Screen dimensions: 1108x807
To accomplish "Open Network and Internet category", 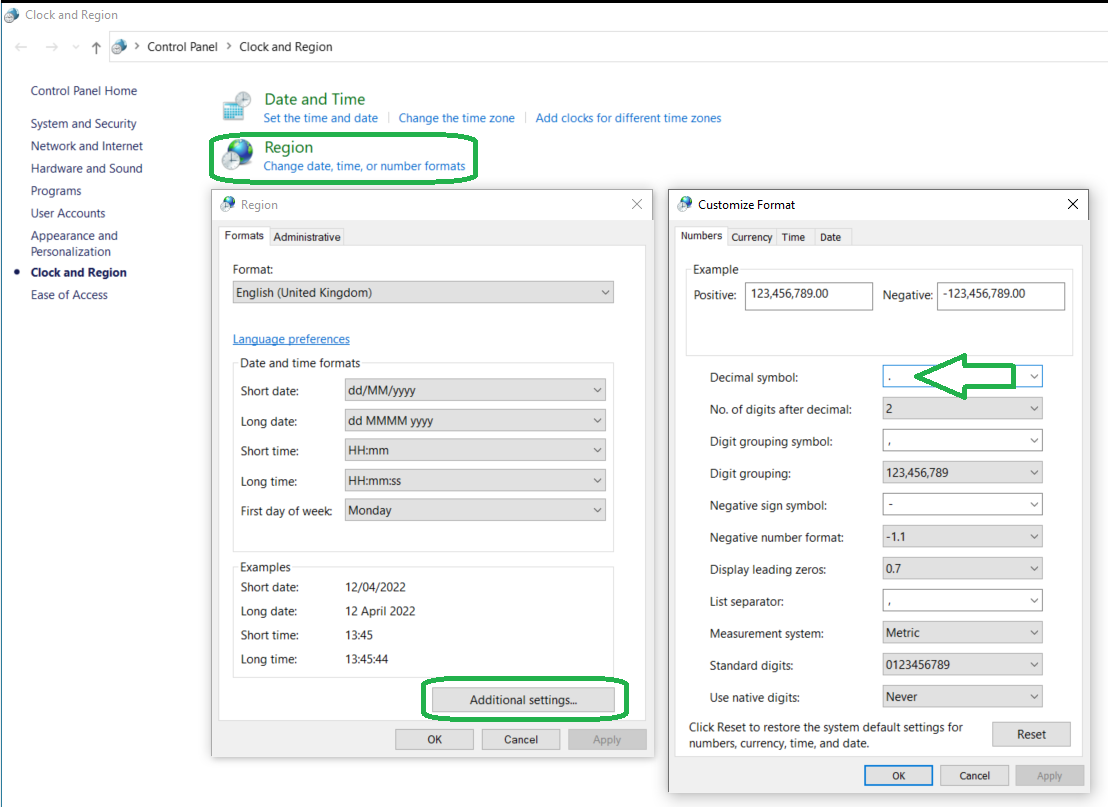I will [86, 146].
